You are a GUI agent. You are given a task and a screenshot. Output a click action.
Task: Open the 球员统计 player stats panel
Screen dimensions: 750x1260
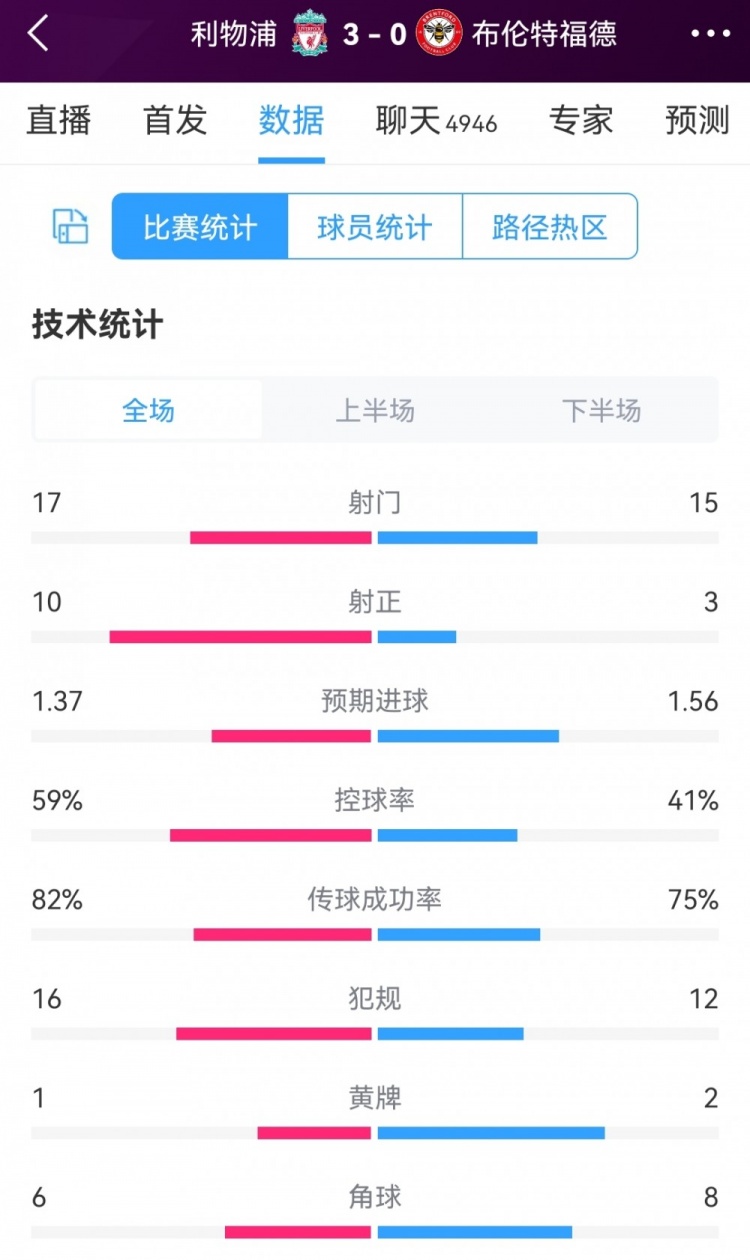point(375,226)
